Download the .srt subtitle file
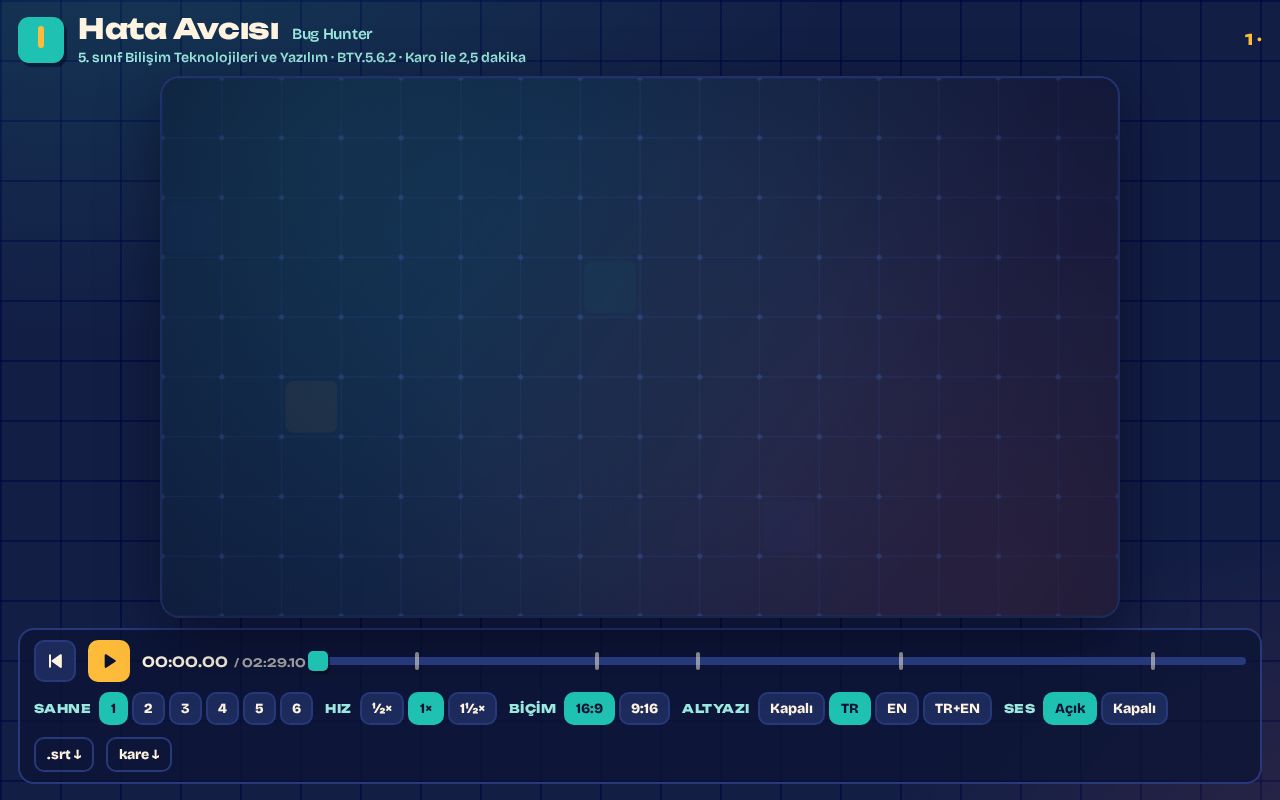Screen dimensions: 1280x800 (64, 754)
